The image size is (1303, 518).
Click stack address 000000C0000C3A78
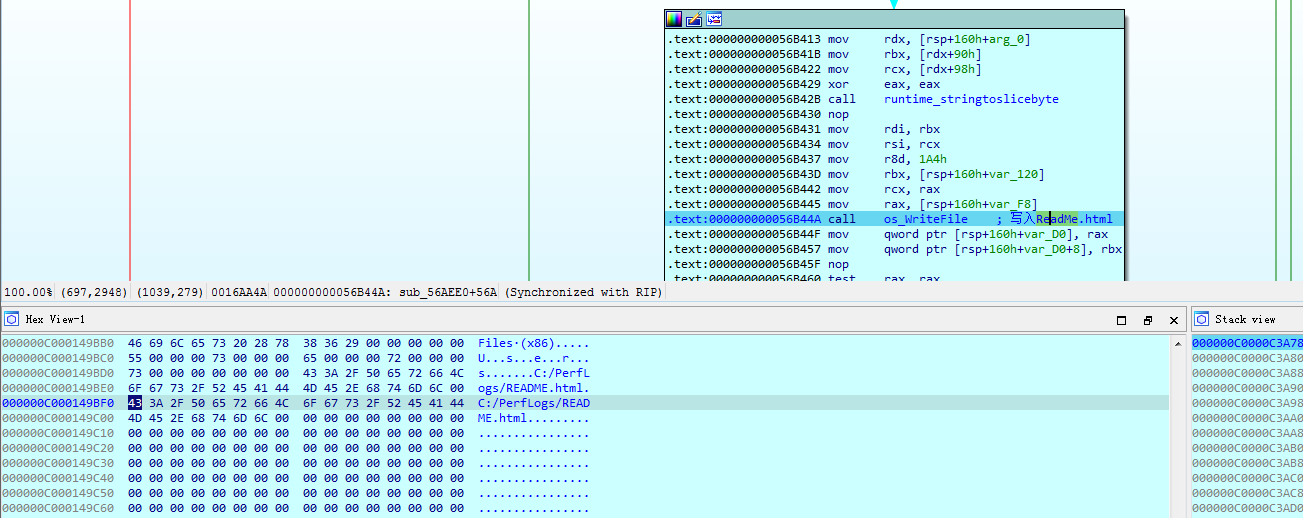[1247, 342]
